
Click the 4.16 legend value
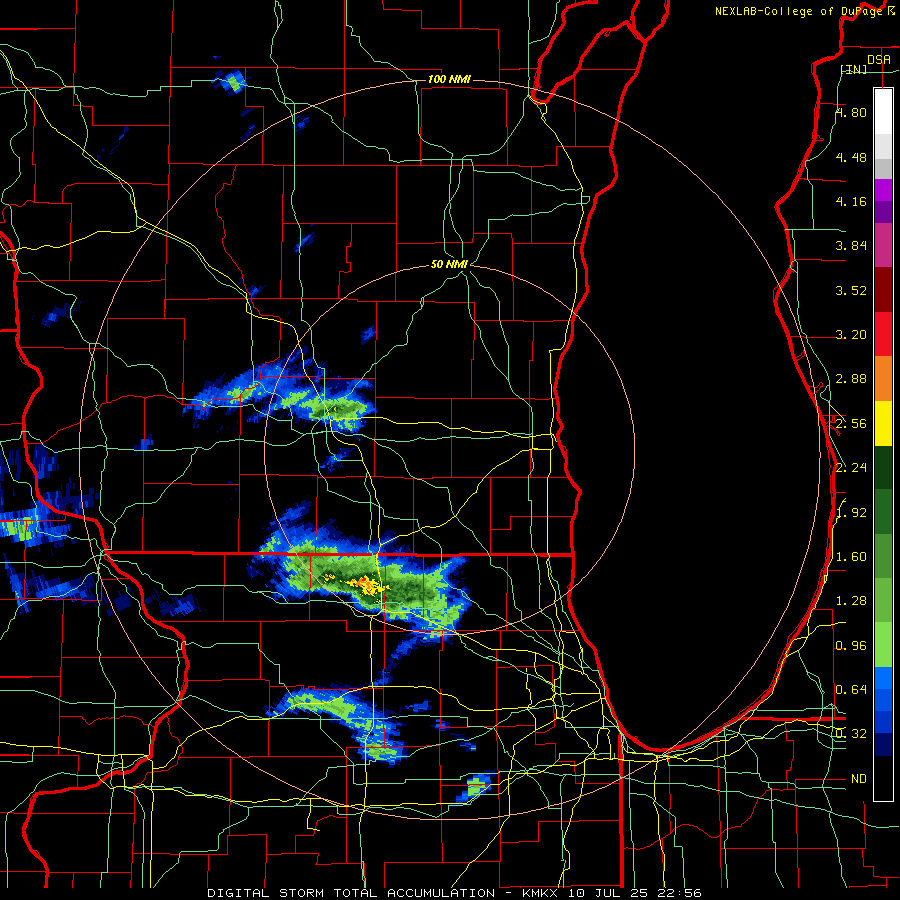[851, 201]
